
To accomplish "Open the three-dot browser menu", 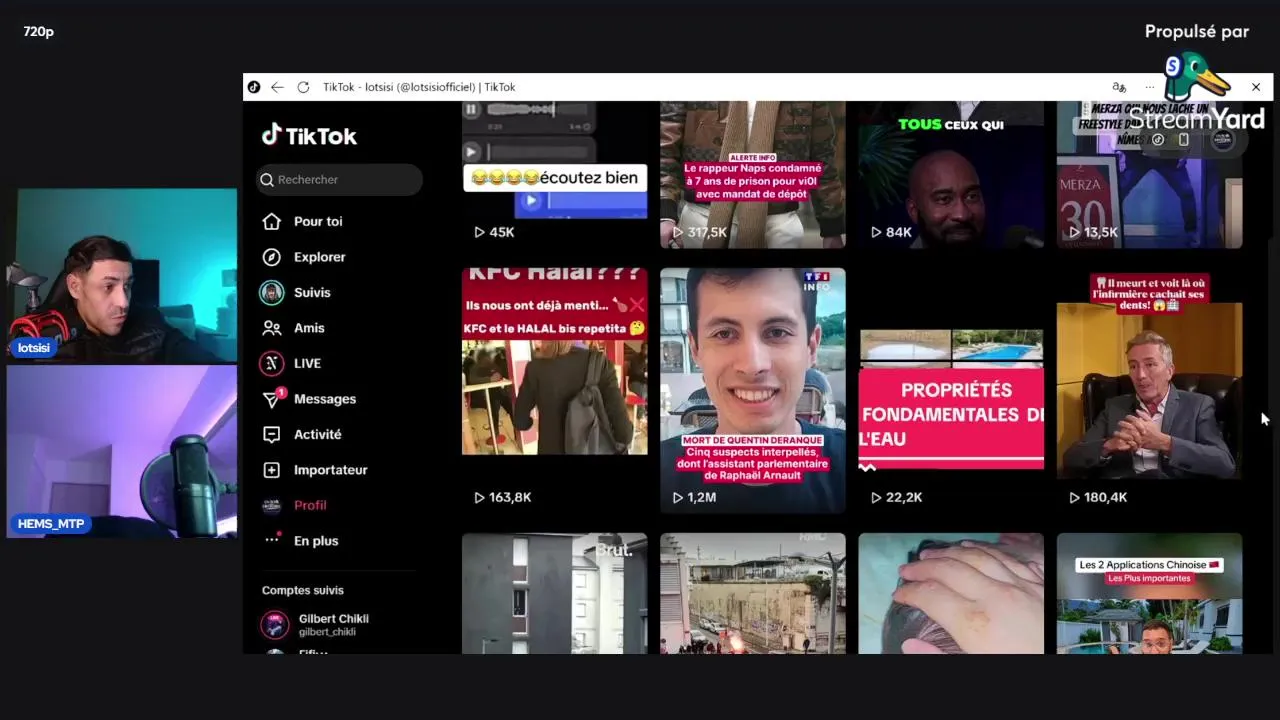I will point(1150,87).
